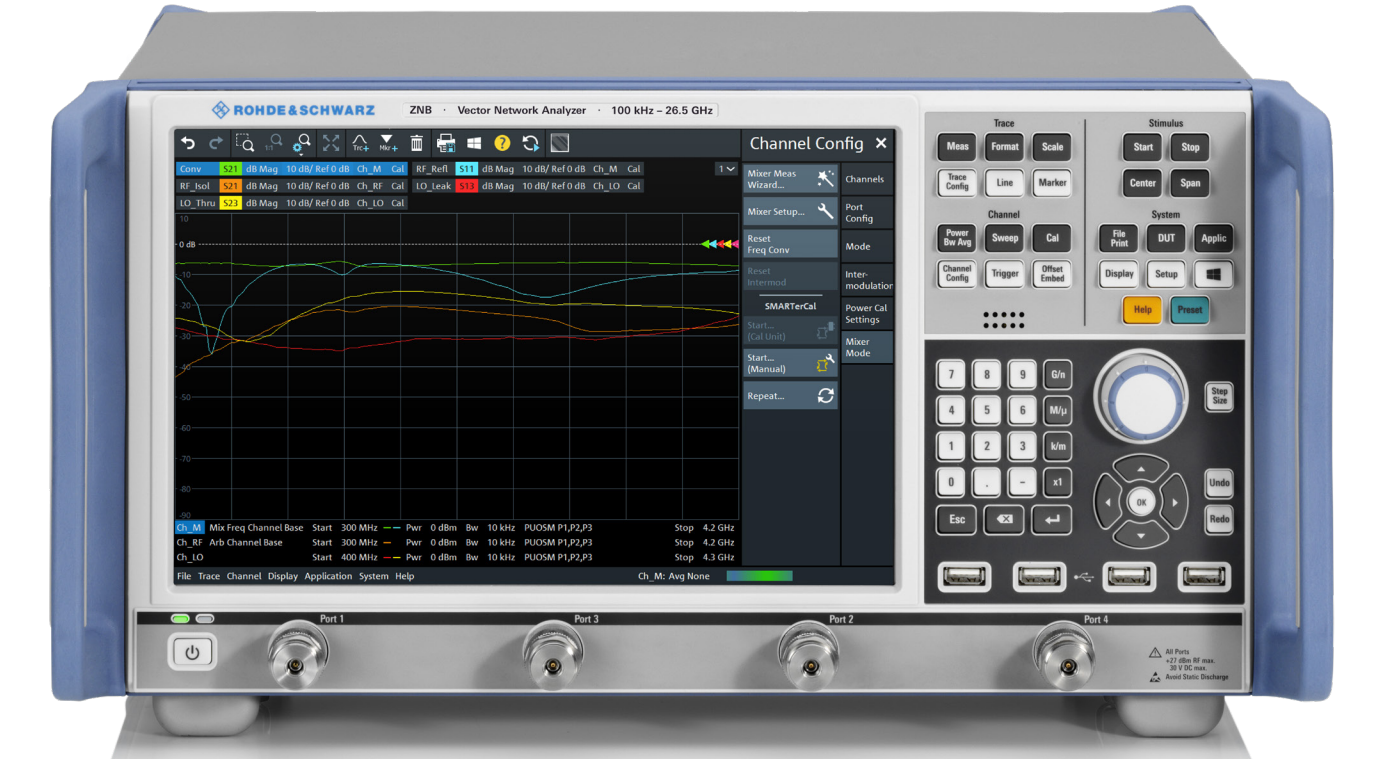This screenshot has width=1381, height=759.
Task: Activate the zoom select magnifier toolbar icon
Action: (245, 144)
